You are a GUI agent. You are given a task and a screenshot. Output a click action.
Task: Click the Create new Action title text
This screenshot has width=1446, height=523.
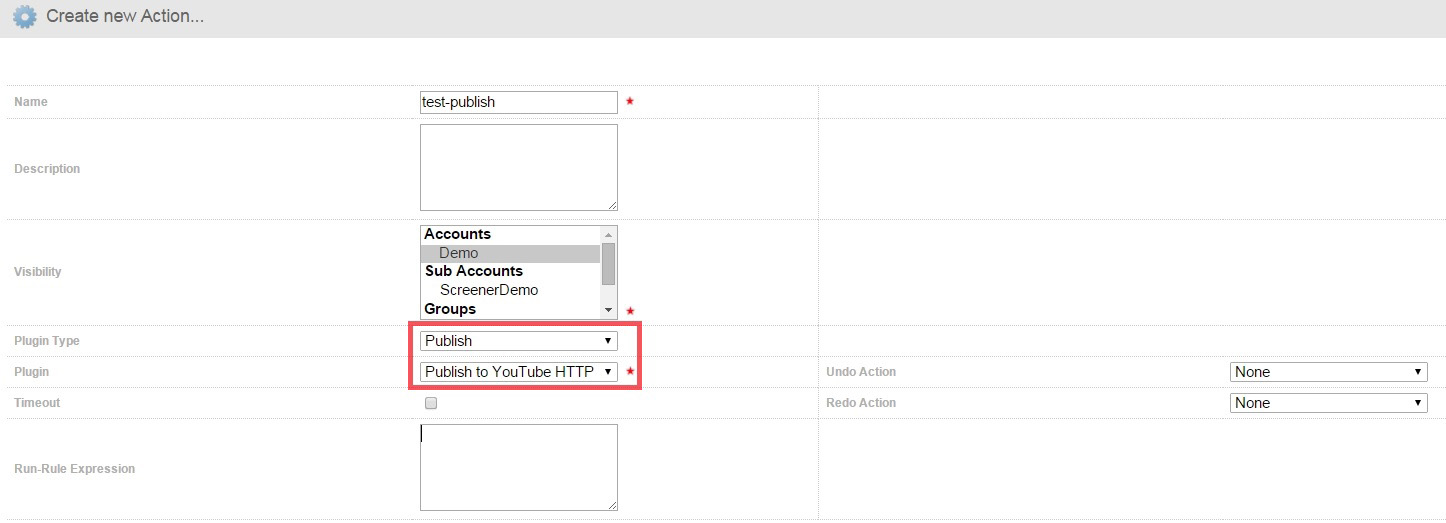[125, 17]
